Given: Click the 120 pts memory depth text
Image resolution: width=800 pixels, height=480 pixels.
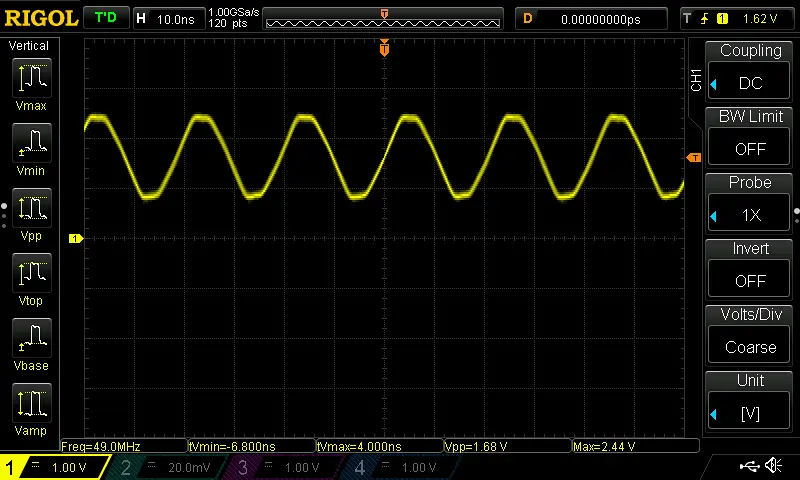Looking at the screenshot, I should pyautogui.click(x=228, y=23).
